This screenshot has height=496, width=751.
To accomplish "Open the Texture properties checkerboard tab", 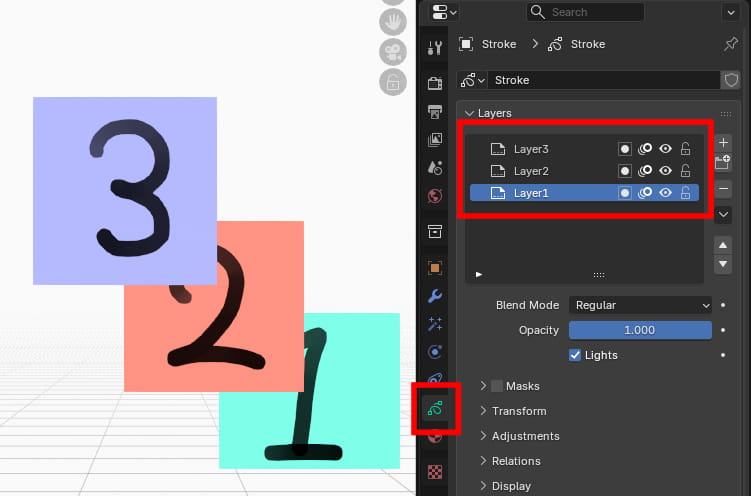I will click(x=435, y=471).
